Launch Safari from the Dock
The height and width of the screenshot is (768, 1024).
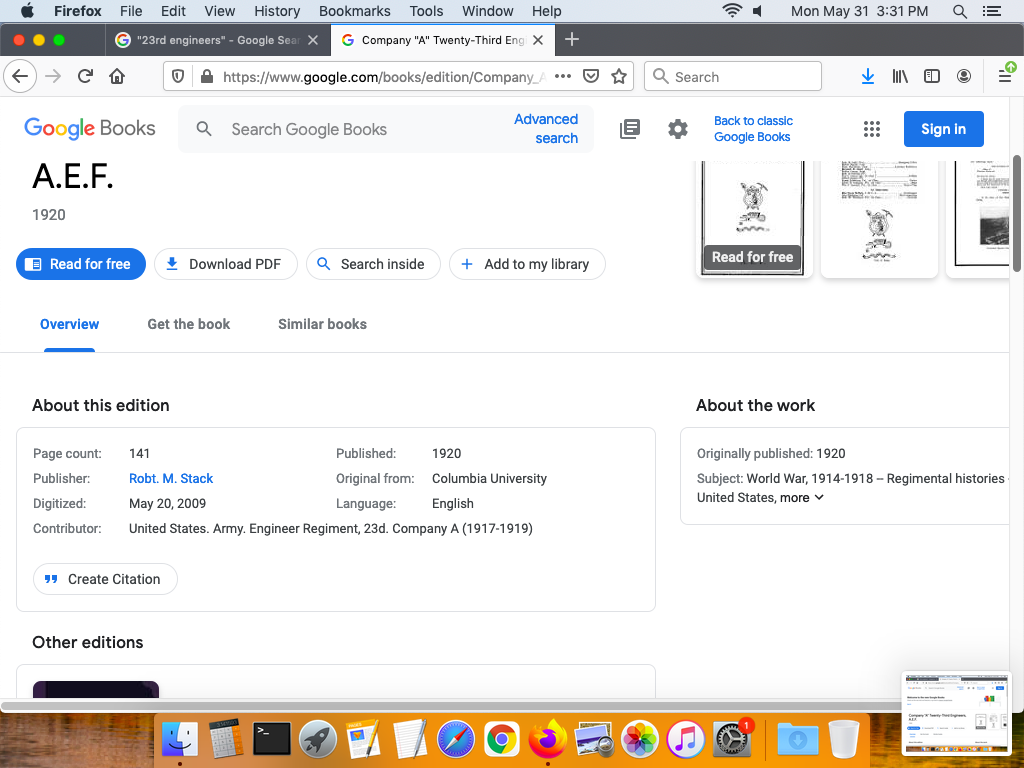pos(454,739)
